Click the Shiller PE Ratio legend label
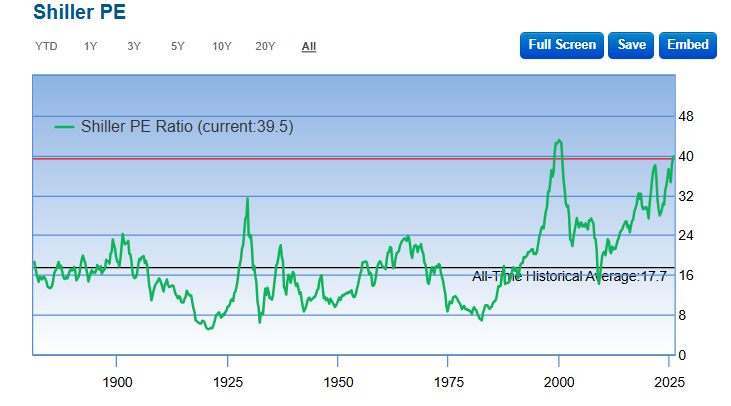 pyautogui.click(x=187, y=126)
